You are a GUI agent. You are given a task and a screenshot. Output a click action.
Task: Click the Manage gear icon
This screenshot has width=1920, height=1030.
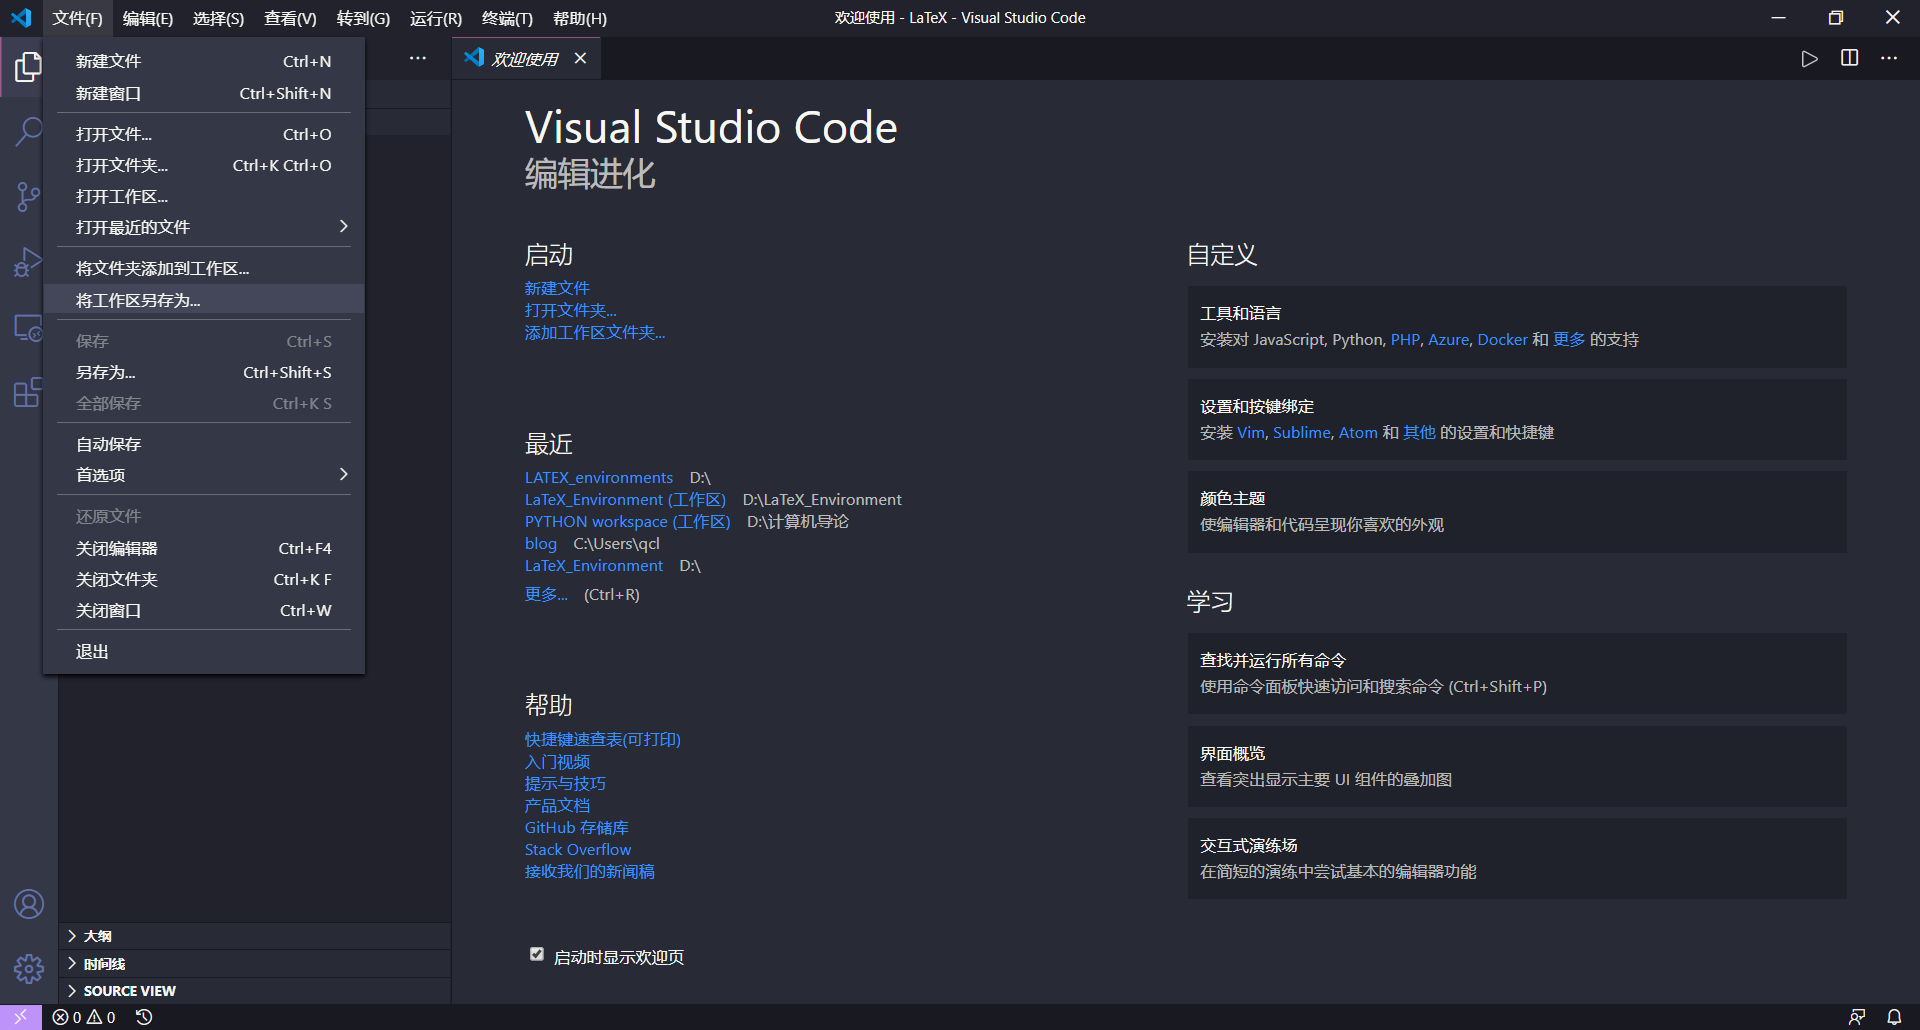tap(29, 968)
